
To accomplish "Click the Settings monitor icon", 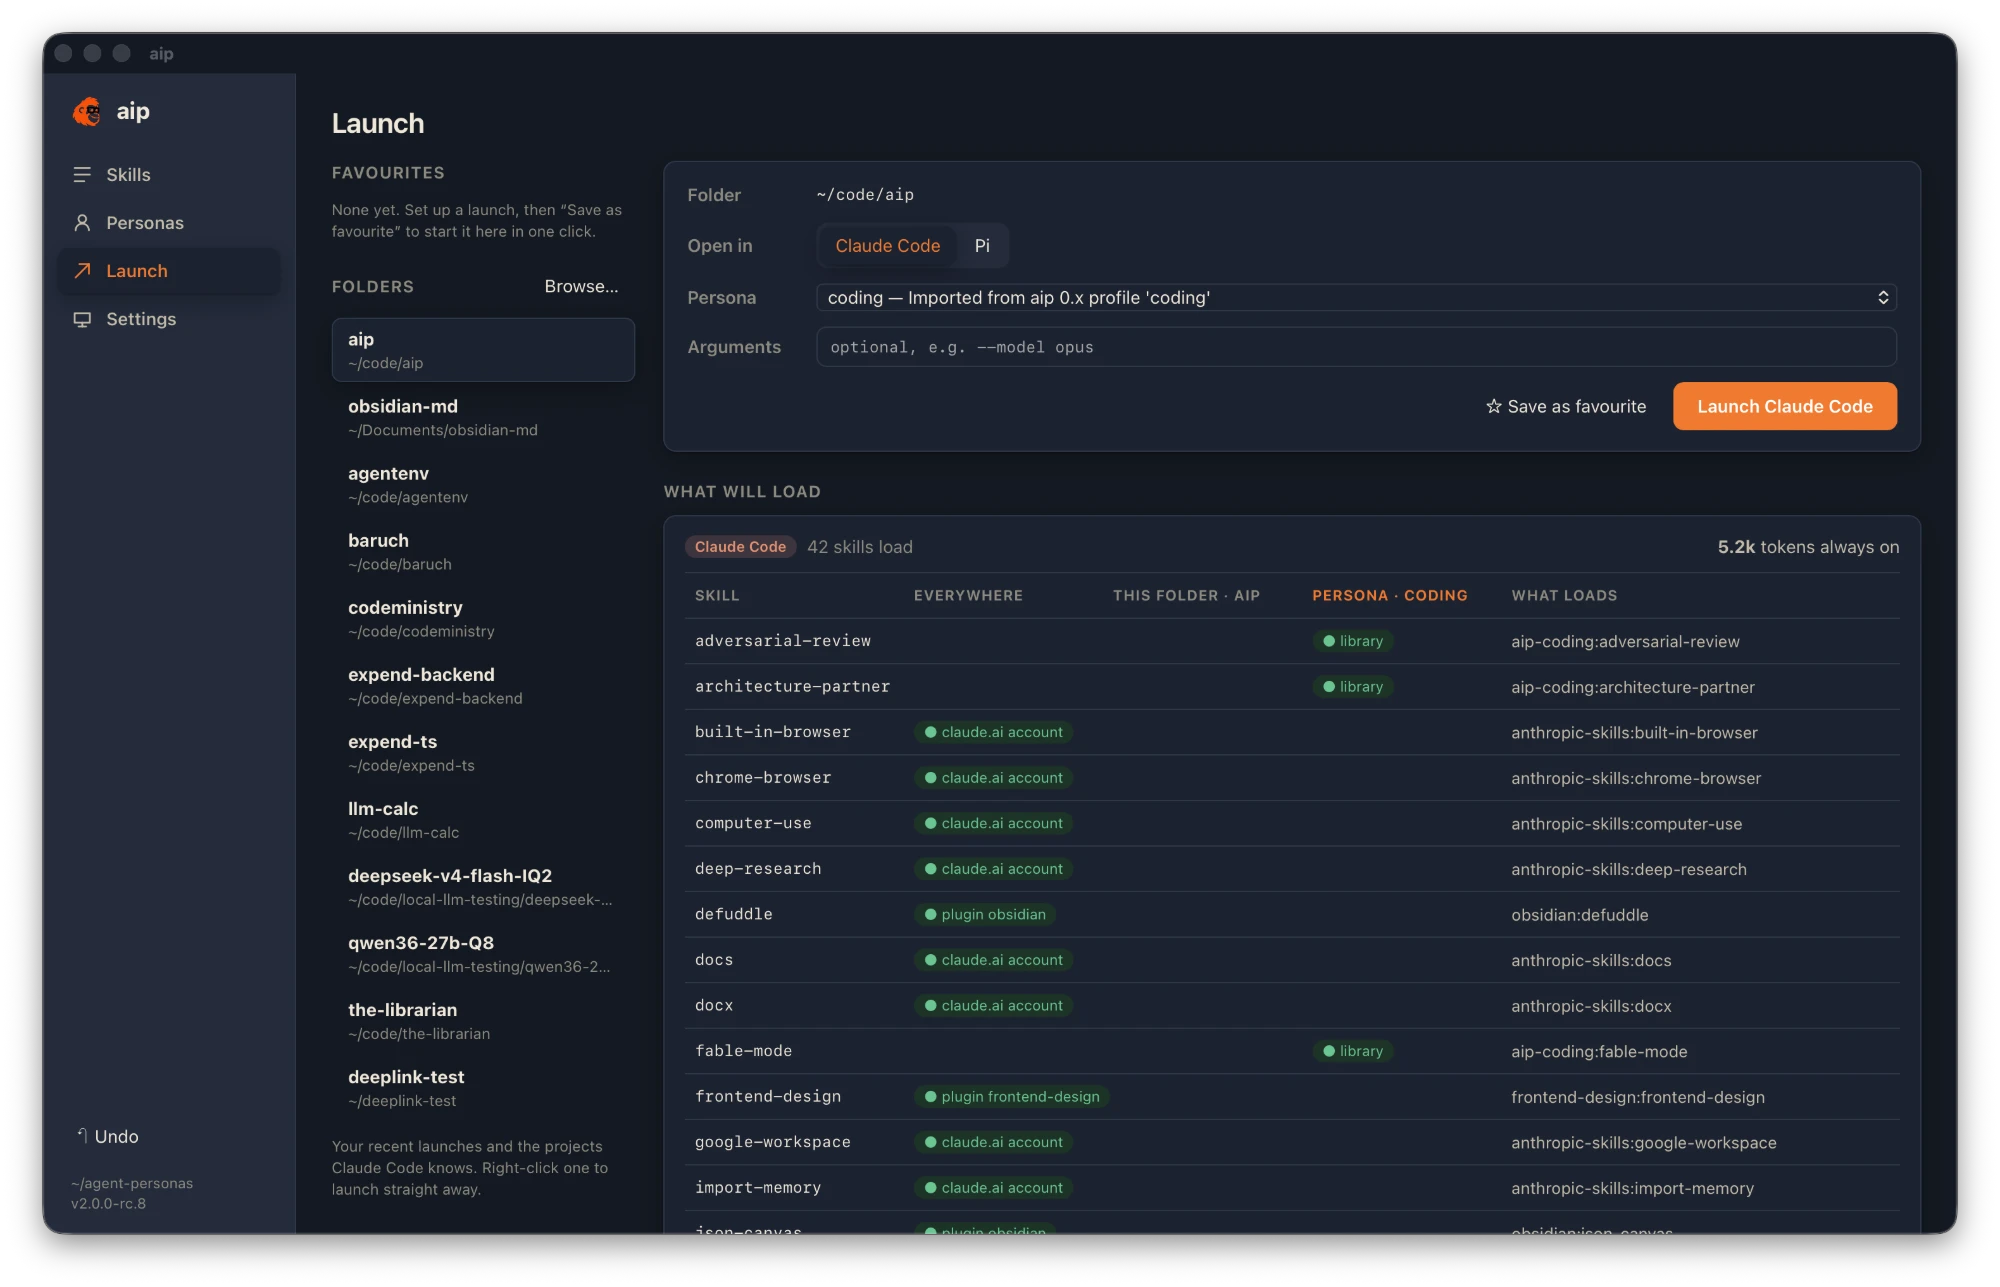I will 82,319.
